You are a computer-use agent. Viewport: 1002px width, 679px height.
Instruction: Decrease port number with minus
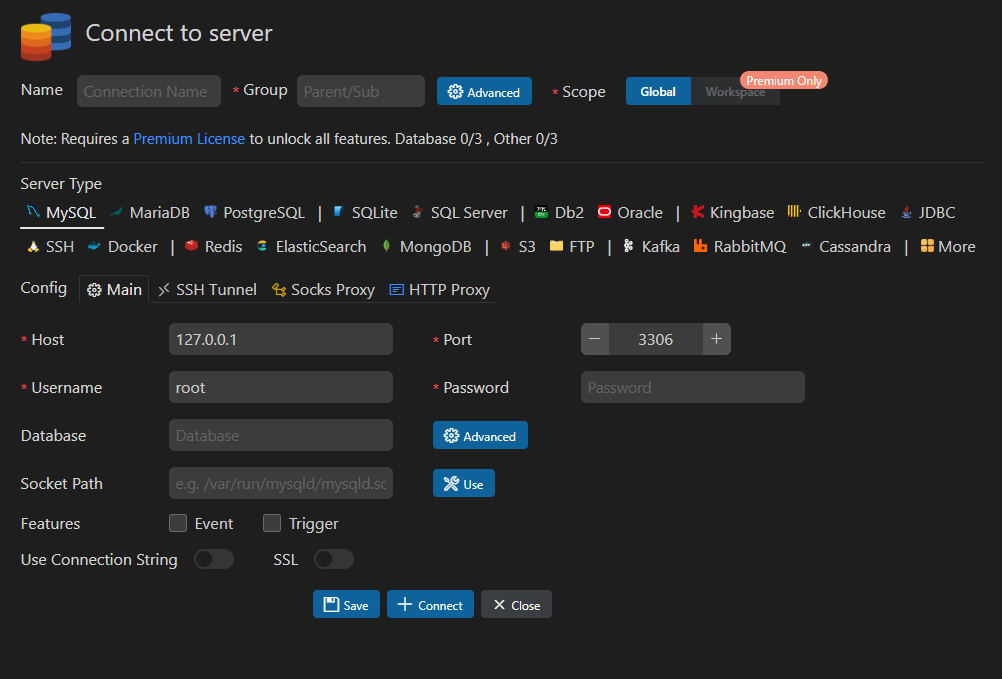point(595,339)
